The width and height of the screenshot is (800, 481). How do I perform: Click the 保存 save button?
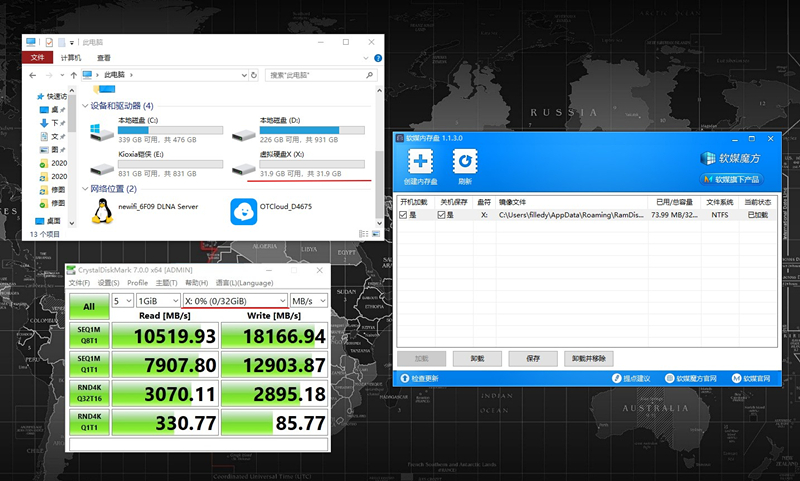click(x=533, y=359)
